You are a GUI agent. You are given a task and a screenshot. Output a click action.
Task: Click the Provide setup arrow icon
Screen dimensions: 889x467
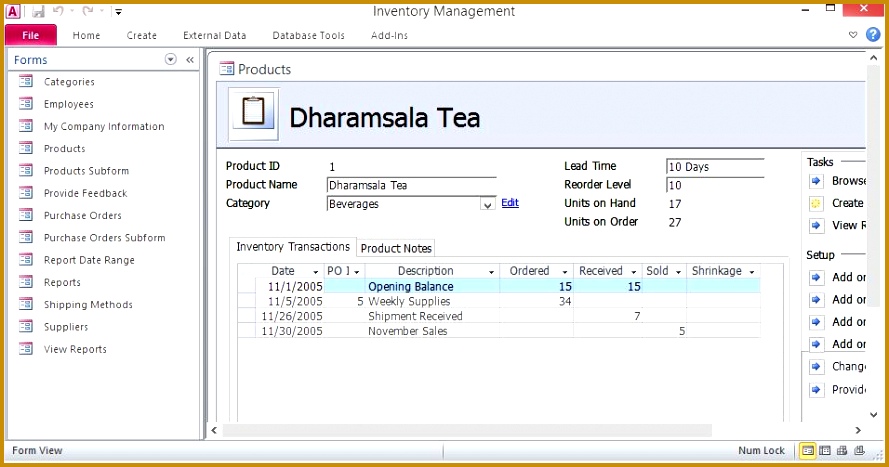click(x=816, y=389)
